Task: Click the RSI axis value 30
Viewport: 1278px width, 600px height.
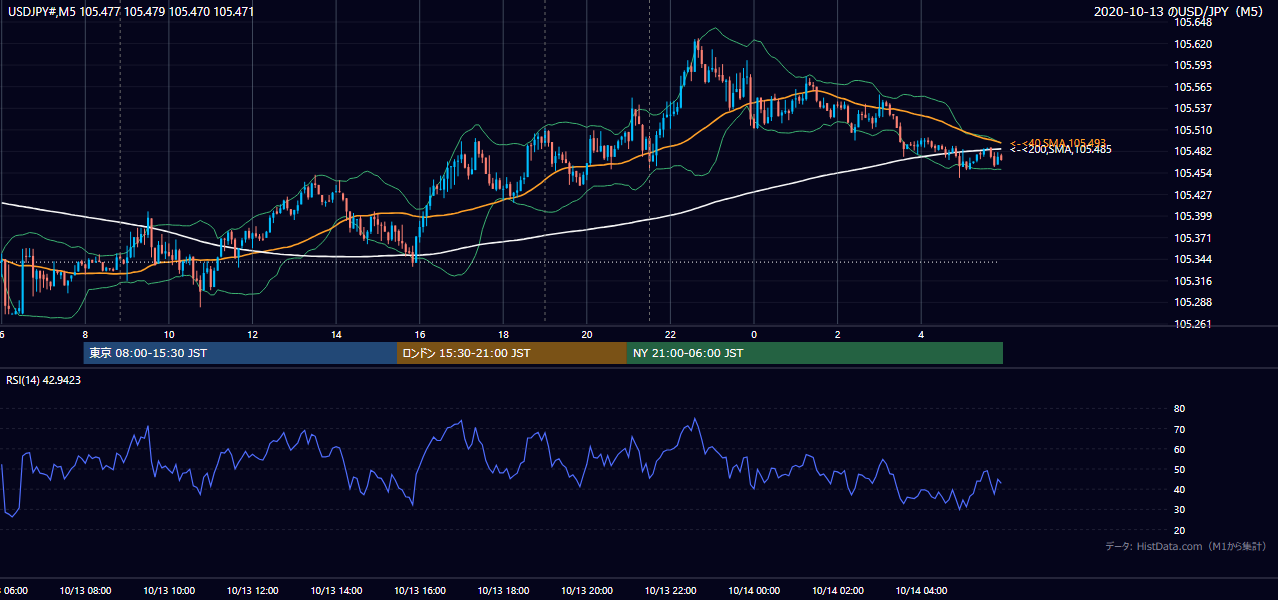Action: (1179, 510)
